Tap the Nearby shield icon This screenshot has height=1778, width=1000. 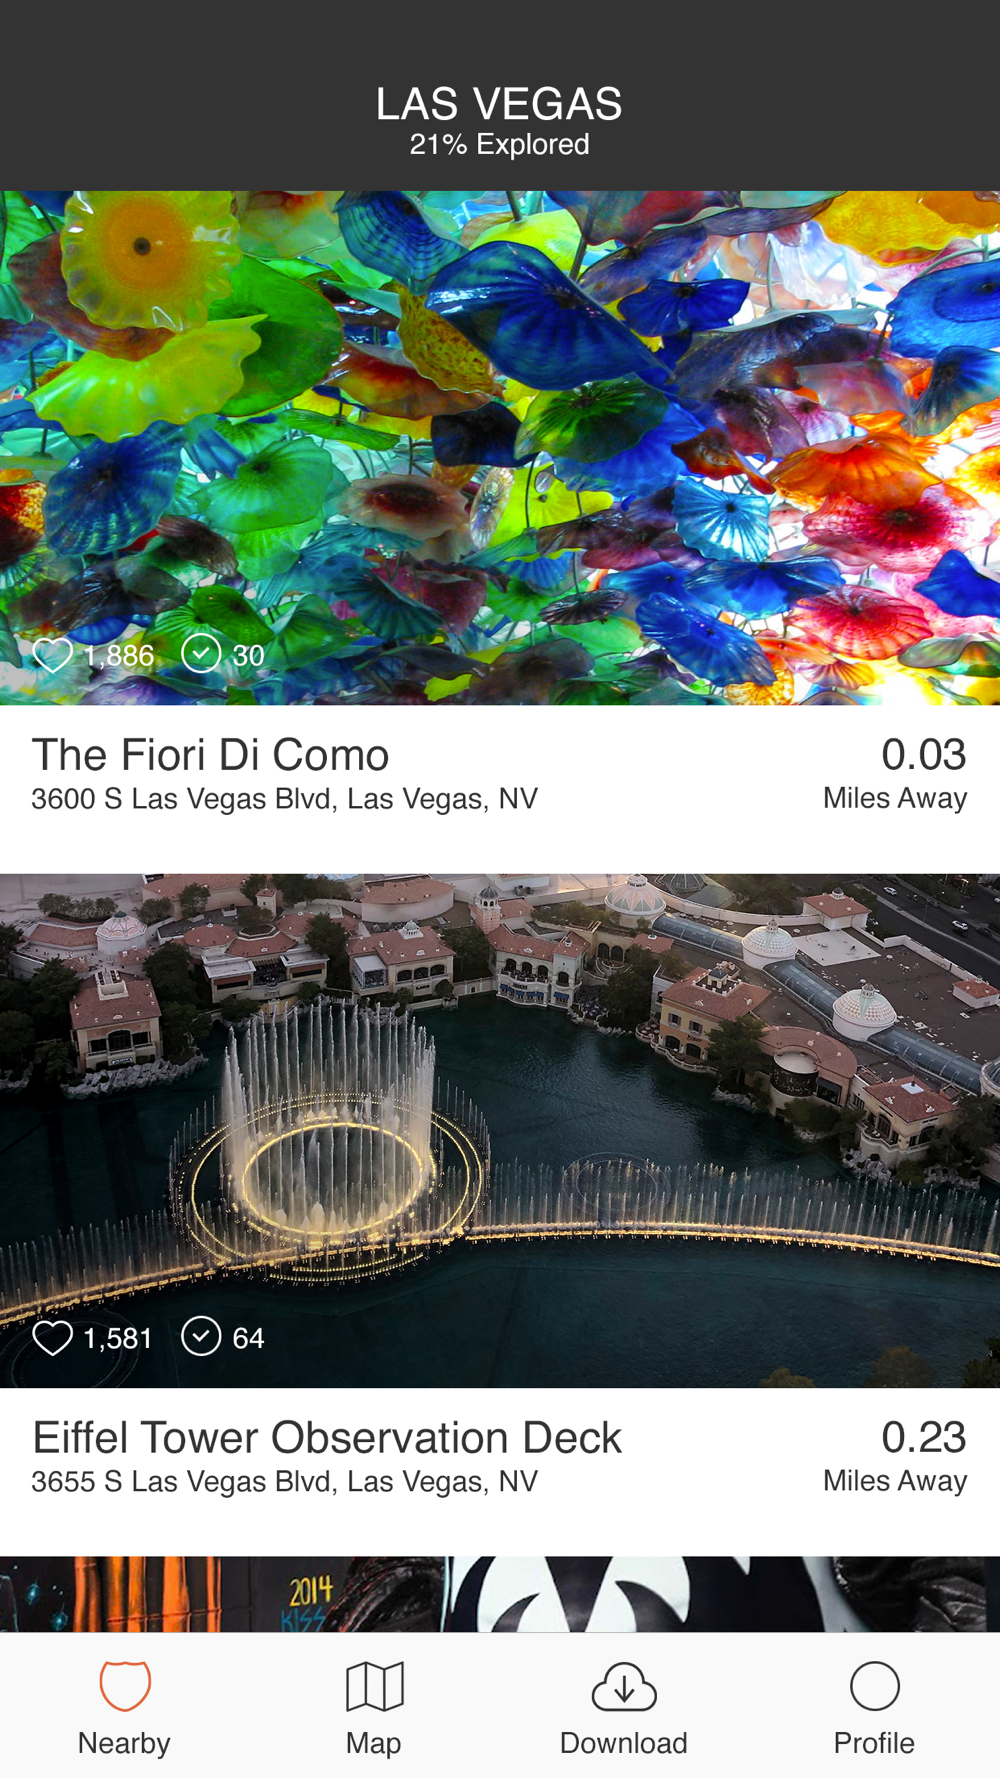(x=124, y=1685)
